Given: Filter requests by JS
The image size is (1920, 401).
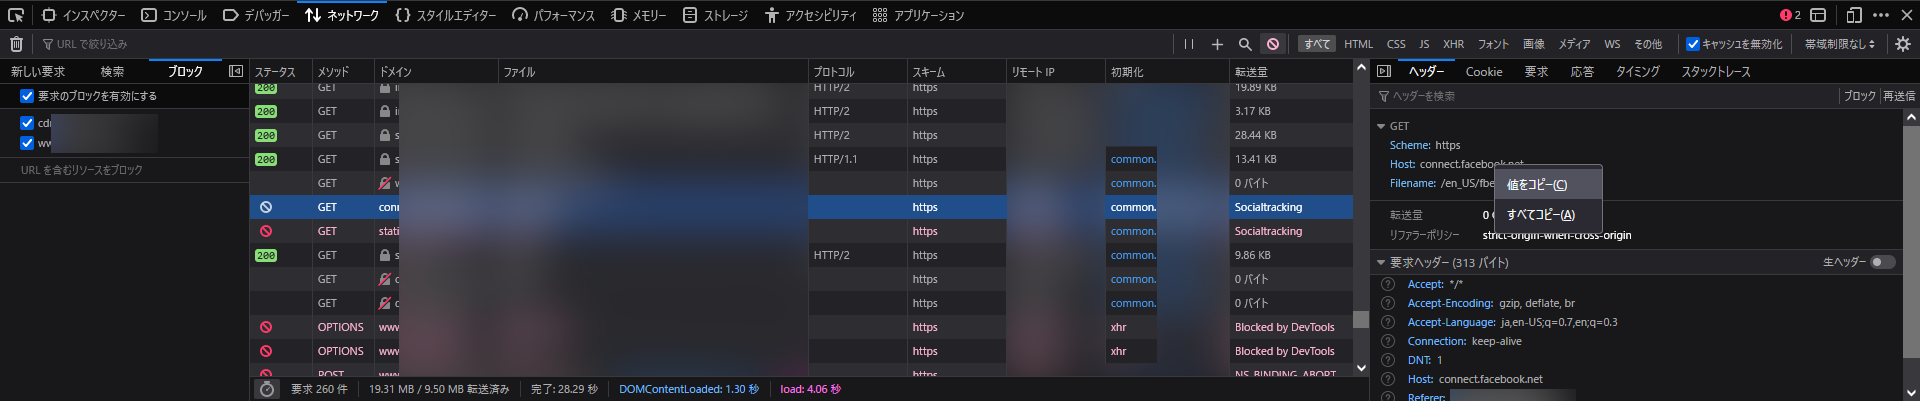Looking at the screenshot, I should click(1424, 44).
